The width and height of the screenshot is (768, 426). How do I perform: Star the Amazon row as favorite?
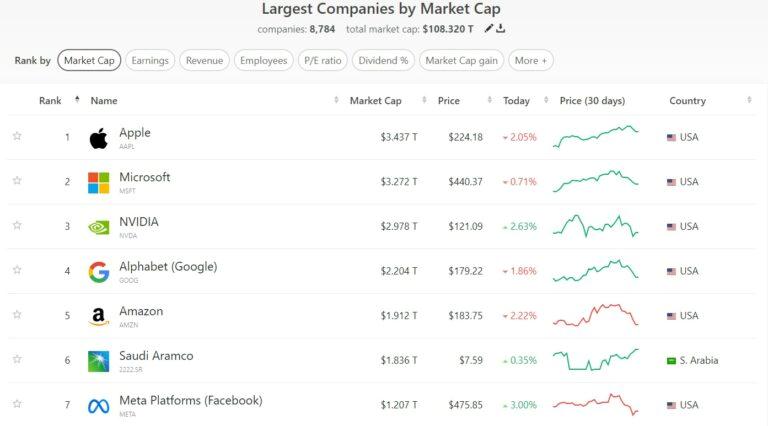(x=17, y=314)
